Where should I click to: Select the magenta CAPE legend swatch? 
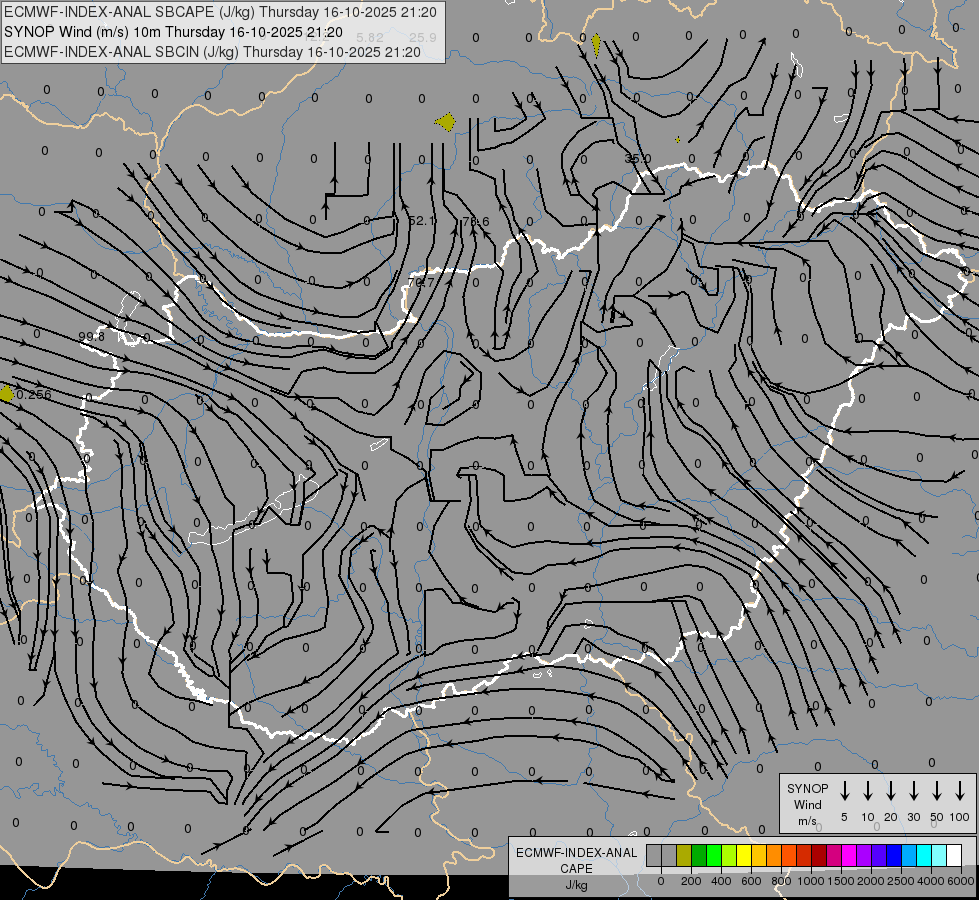click(849, 855)
